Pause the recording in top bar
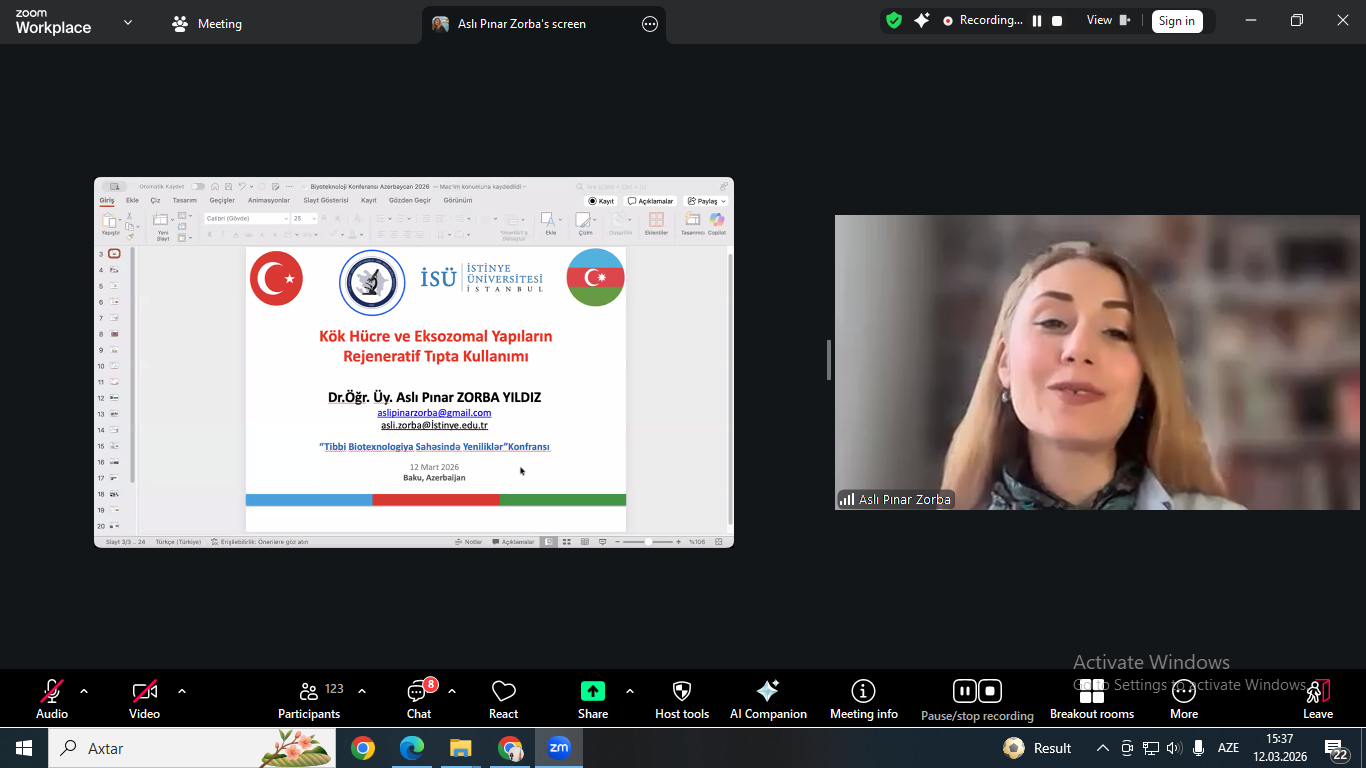The width and height of the screenshot is (1366, 768). coord(1037,21)
